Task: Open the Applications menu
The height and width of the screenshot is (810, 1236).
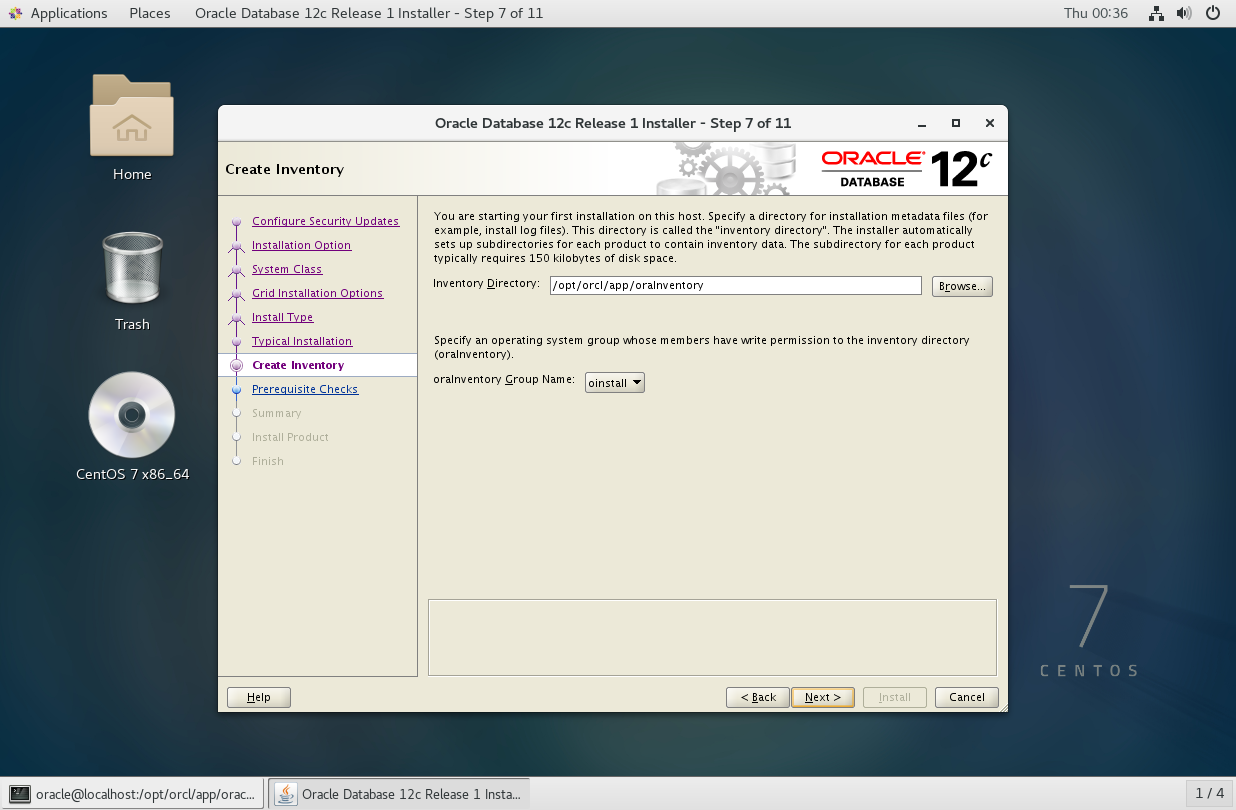Action: coord(69,13)
